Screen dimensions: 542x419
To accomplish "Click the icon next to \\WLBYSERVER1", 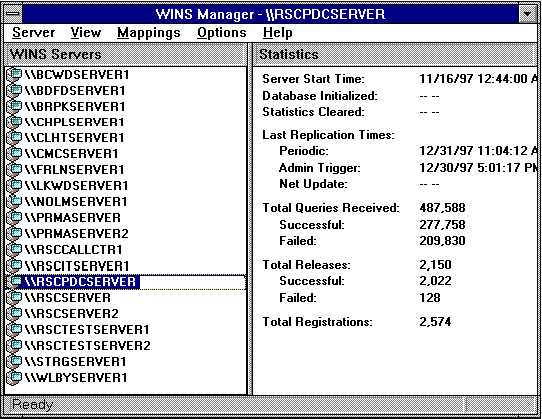I will click(15, 378).
